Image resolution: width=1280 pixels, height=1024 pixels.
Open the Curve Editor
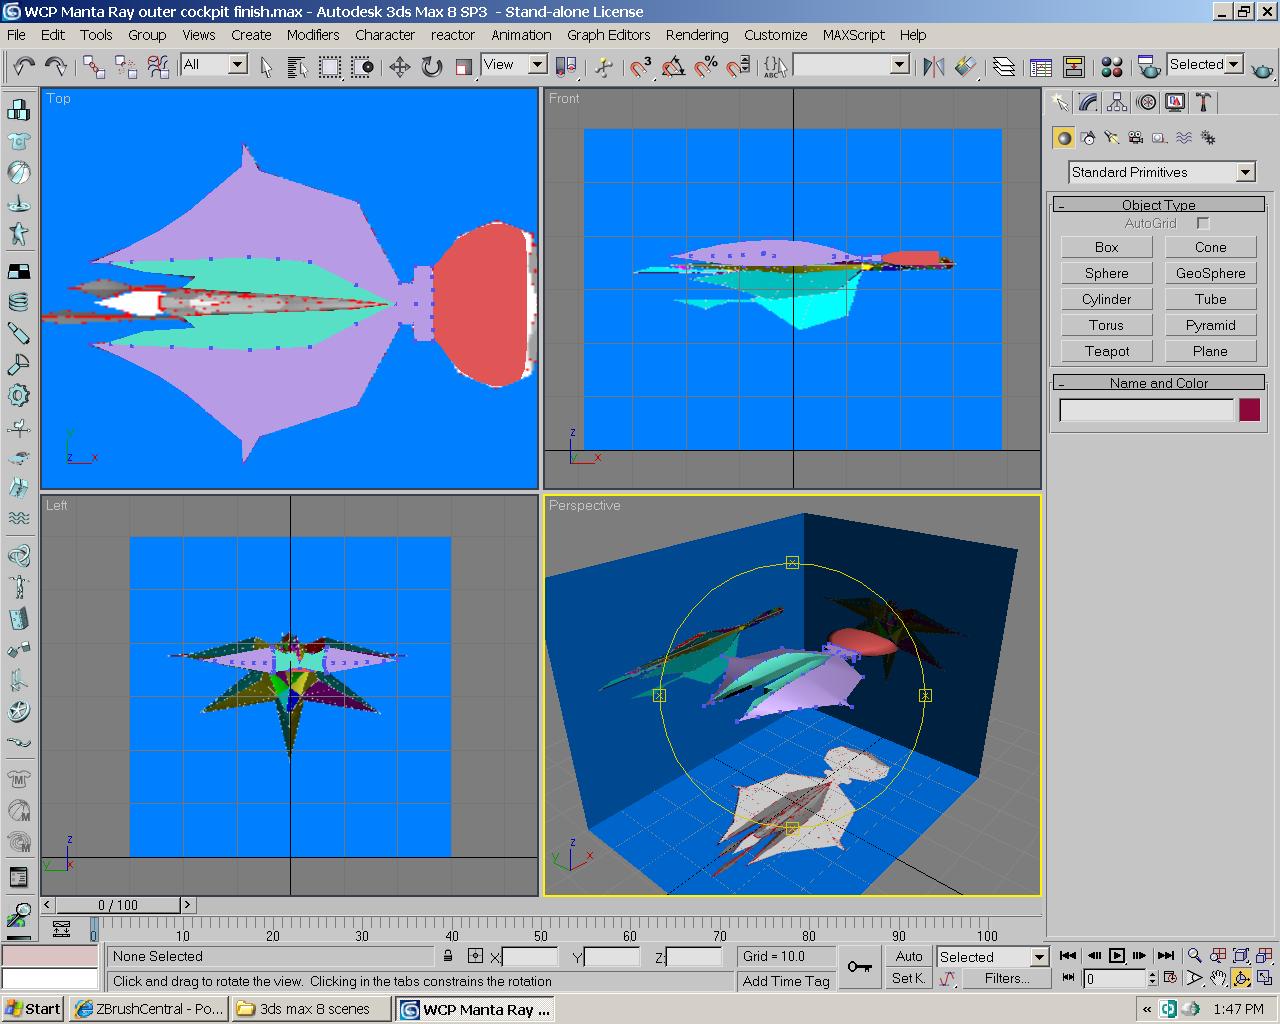click(1041, 65)
